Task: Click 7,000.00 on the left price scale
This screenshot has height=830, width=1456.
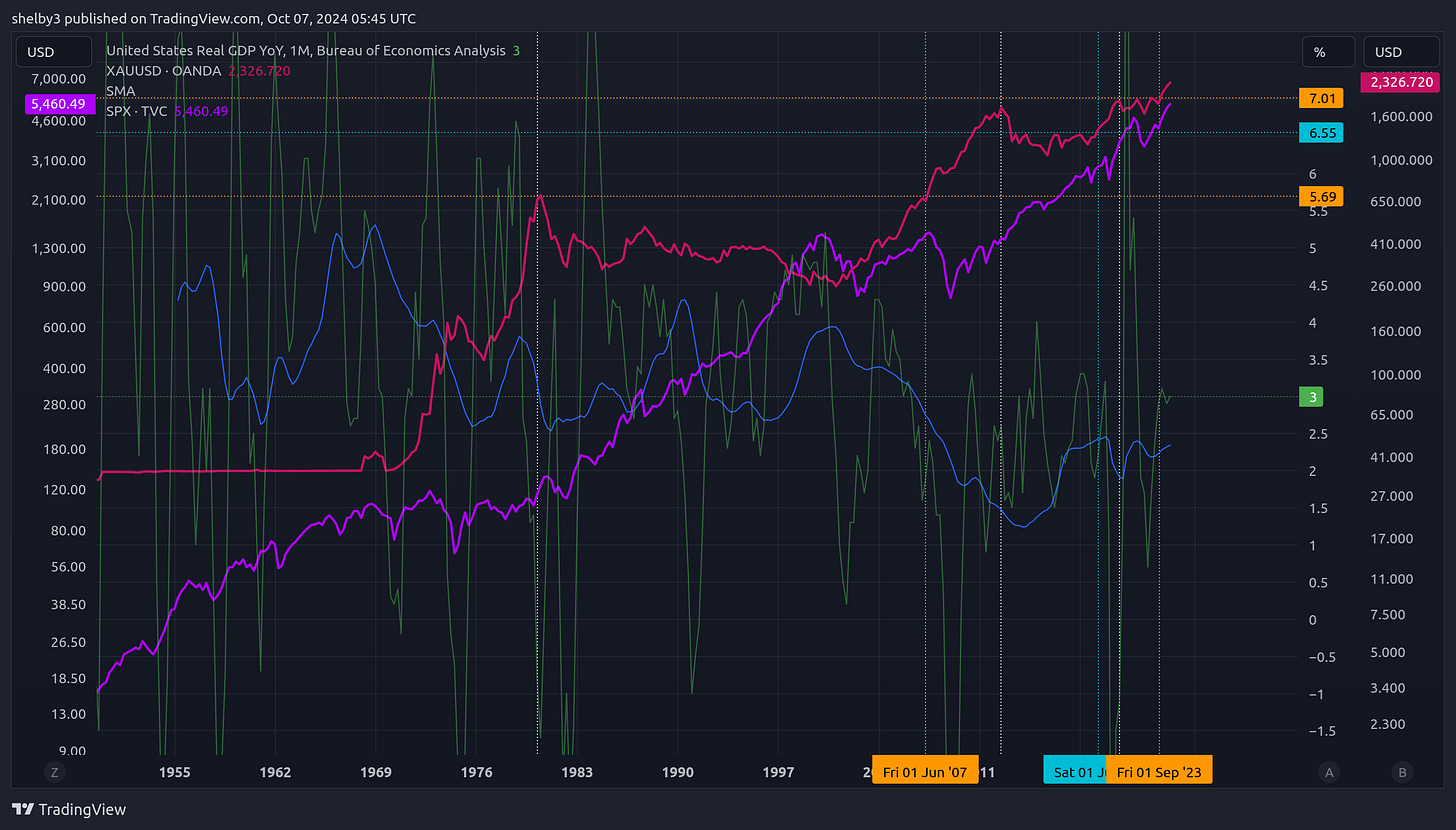Action: (60, 79)
